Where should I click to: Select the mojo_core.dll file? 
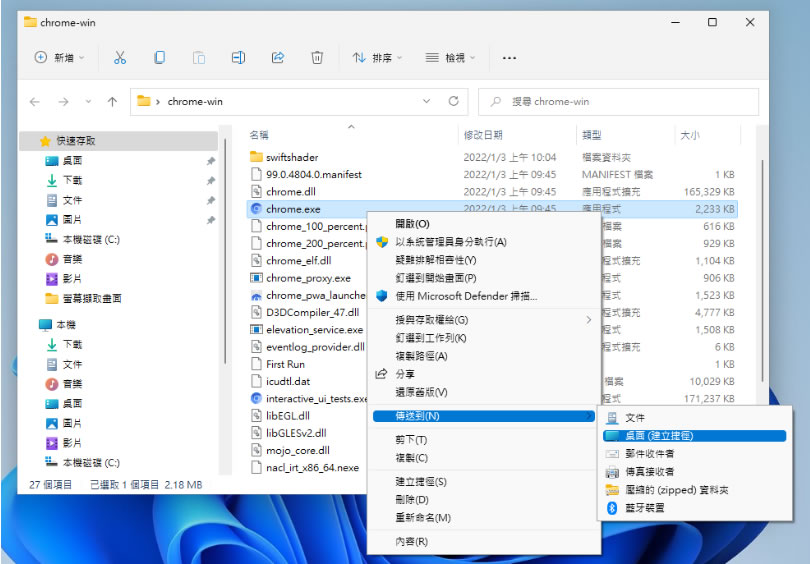pyautogui.click(x=298, y=450)
